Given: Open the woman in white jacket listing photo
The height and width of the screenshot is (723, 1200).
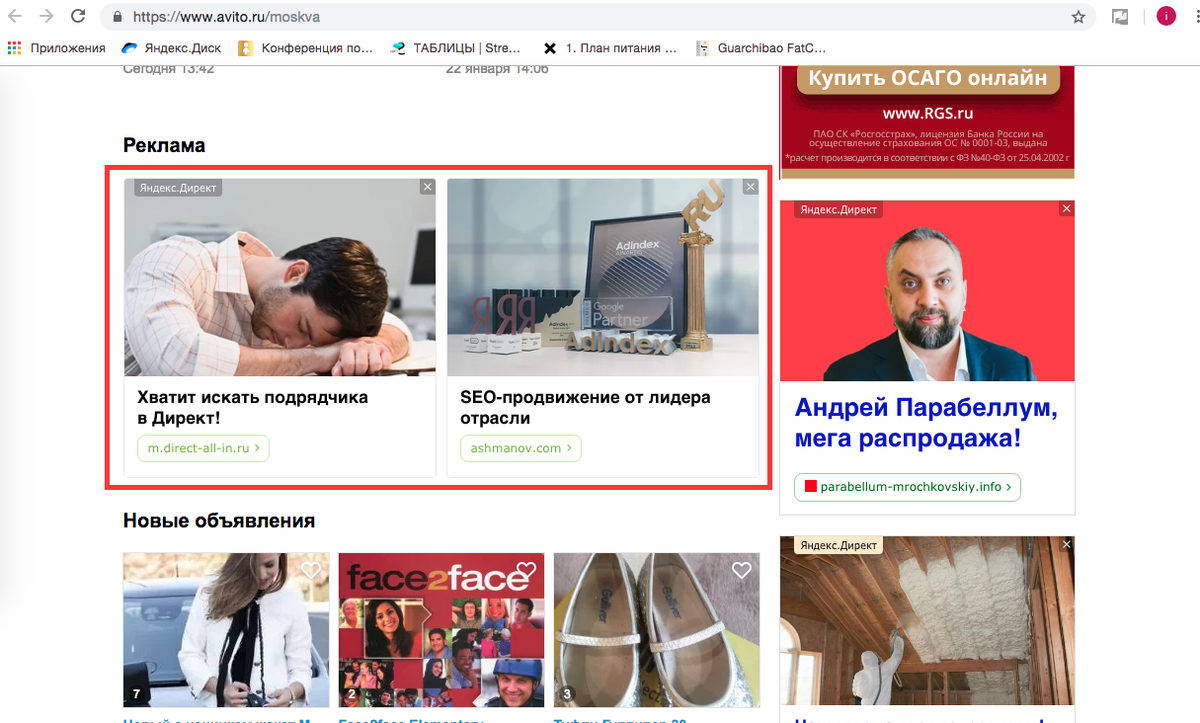Looking at the screenshot, I should 226,629.
